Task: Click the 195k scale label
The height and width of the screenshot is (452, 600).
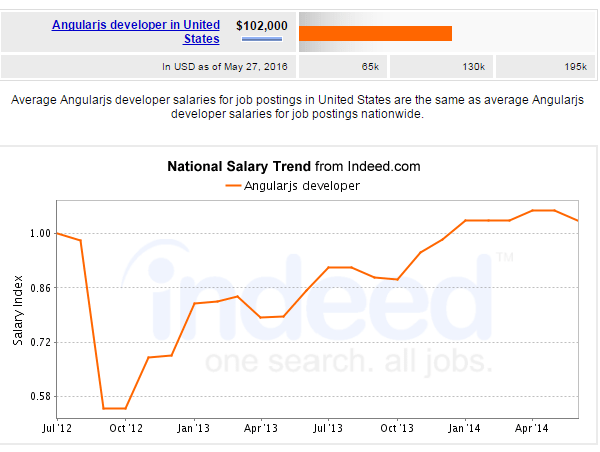Action: pyautogui.click(x=576, y=67)
